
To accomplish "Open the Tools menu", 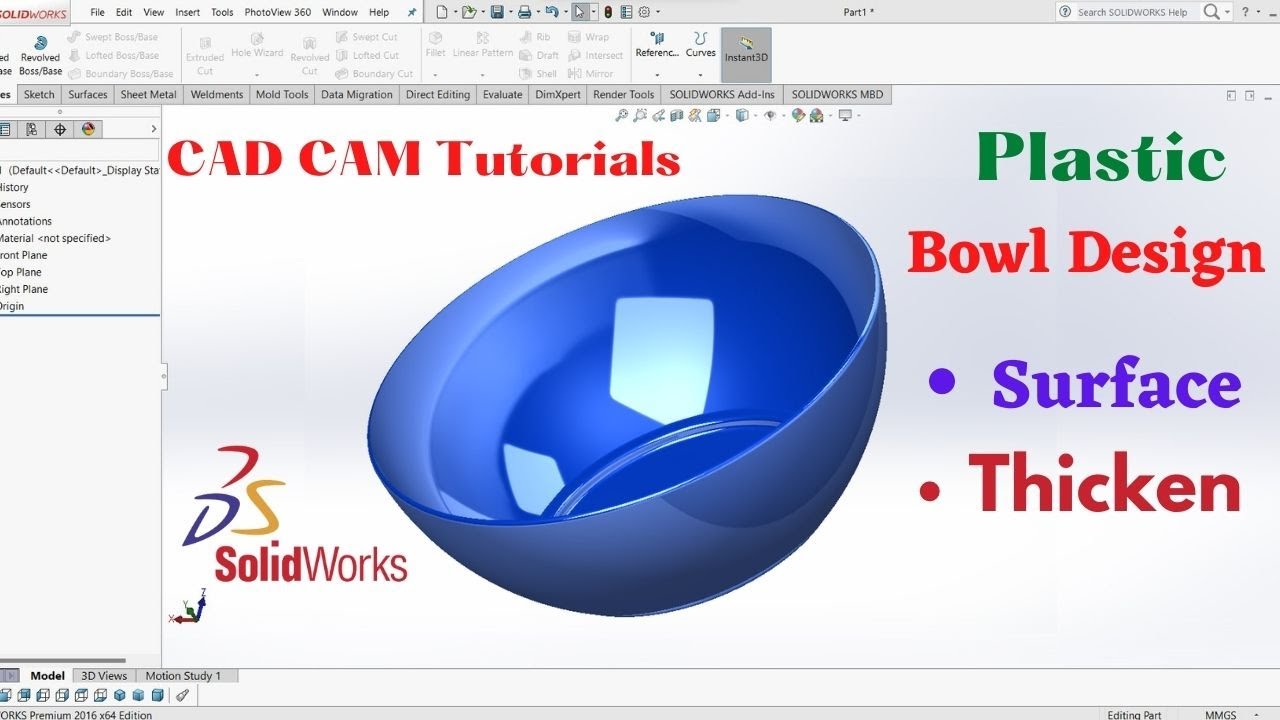I will [x=222, y=12].
